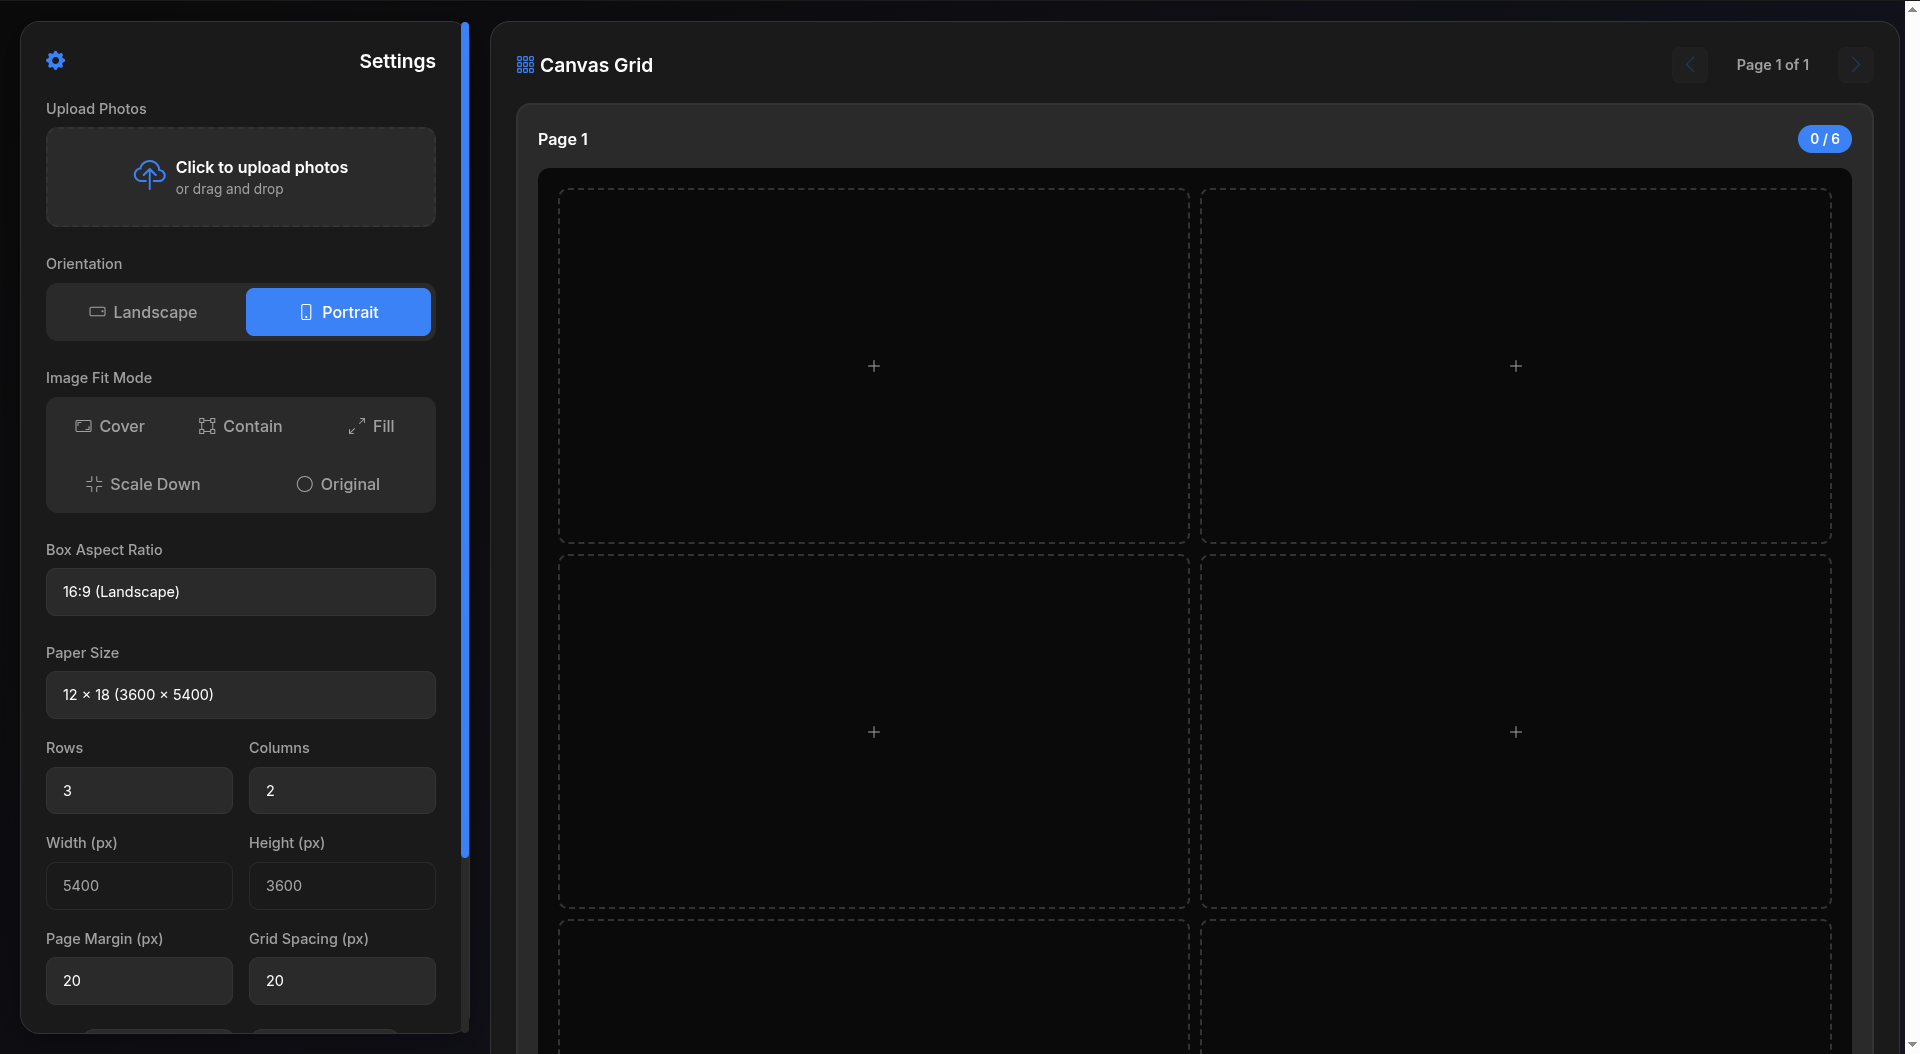Image resolution: width=1920 pixels, height=1054 pixels.
Task: Go to the next page arrow
Action: click(x=1856, y=65)
